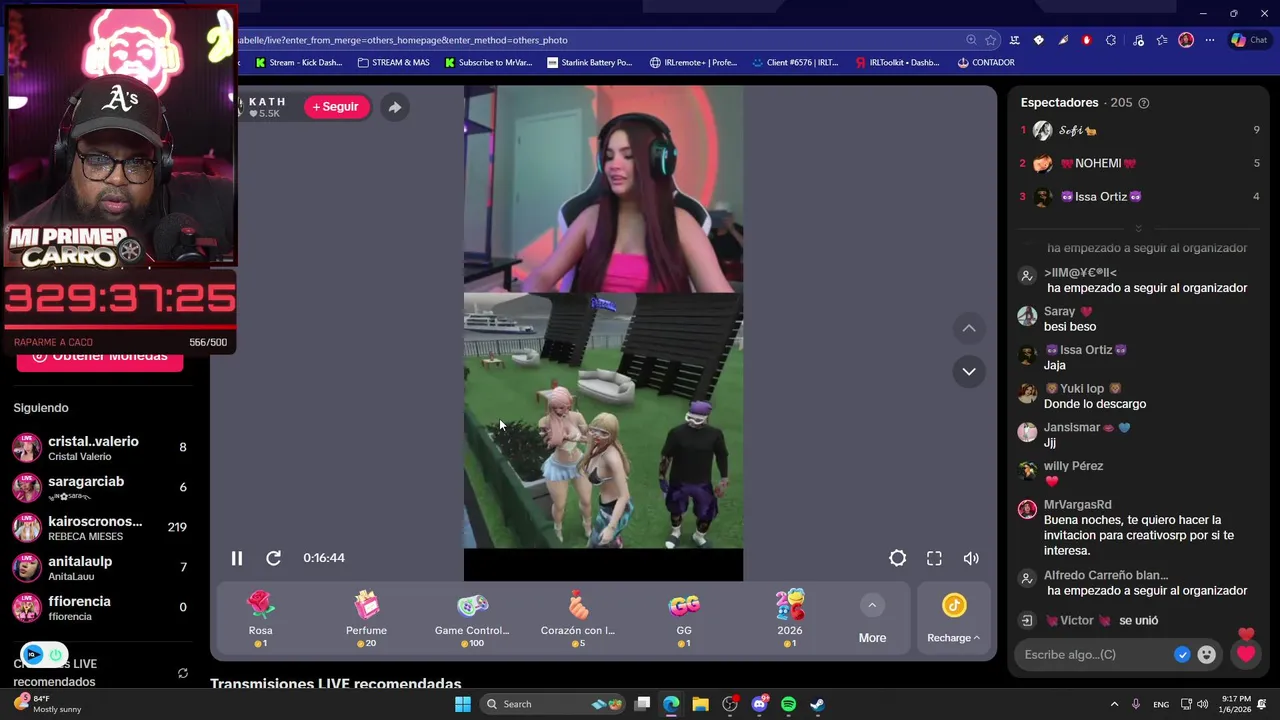Open kairoscronos live channel
The image size is (1280, 720).
(x=100, y=528)
